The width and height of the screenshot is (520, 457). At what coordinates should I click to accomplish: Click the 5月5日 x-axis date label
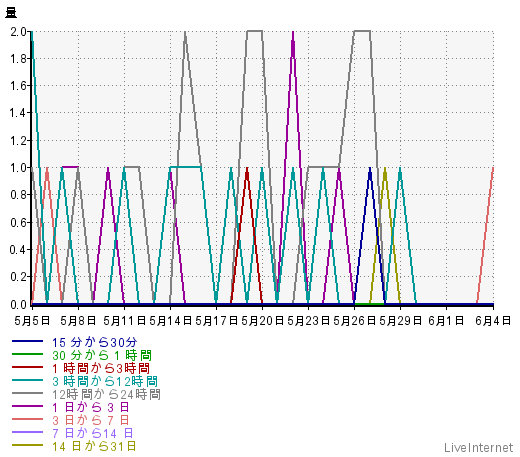tap(32, 321)
